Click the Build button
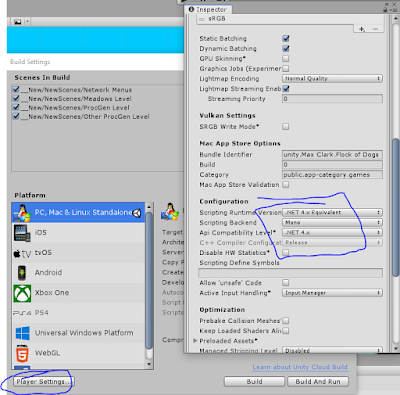Image resolution: width=400 pixels, height=395 pixels. [254, 382]
